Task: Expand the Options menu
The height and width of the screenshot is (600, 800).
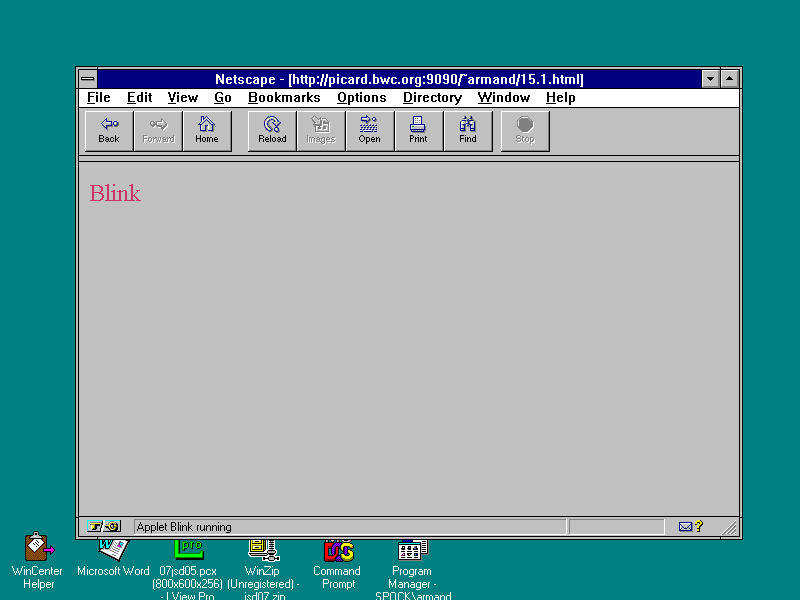Action: coord(361,98)
